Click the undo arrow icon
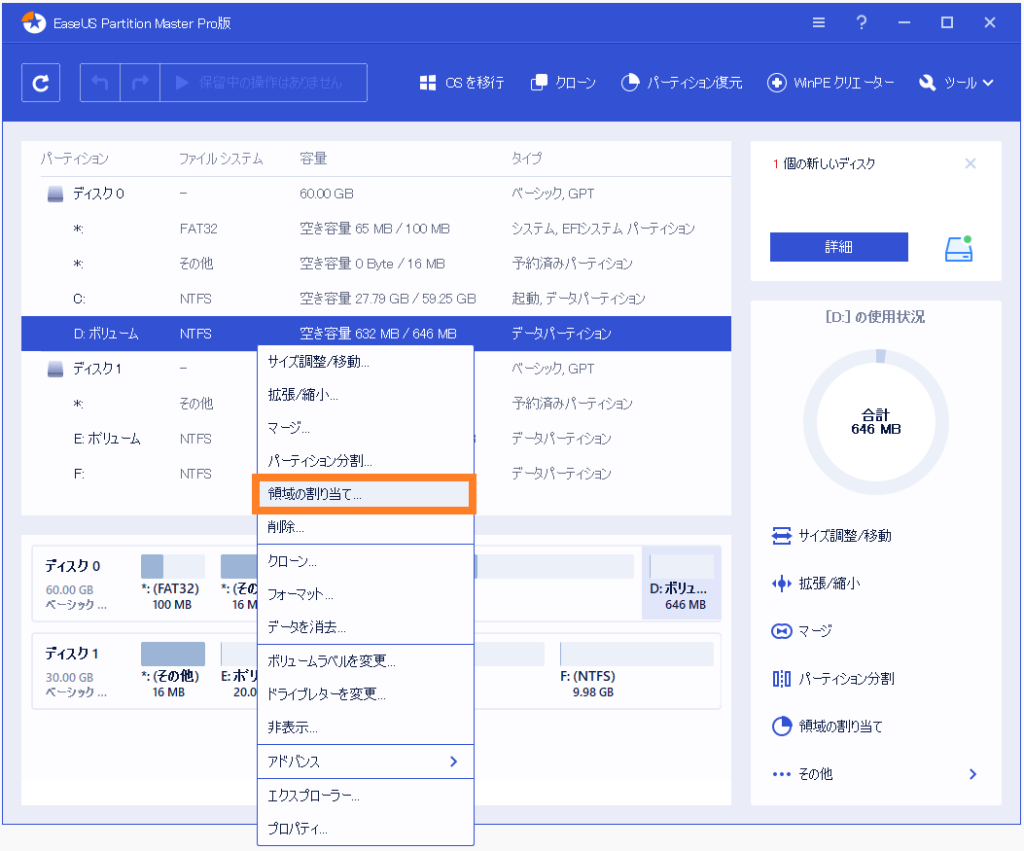The image size is (1024, 851). [x=100, y=83]
